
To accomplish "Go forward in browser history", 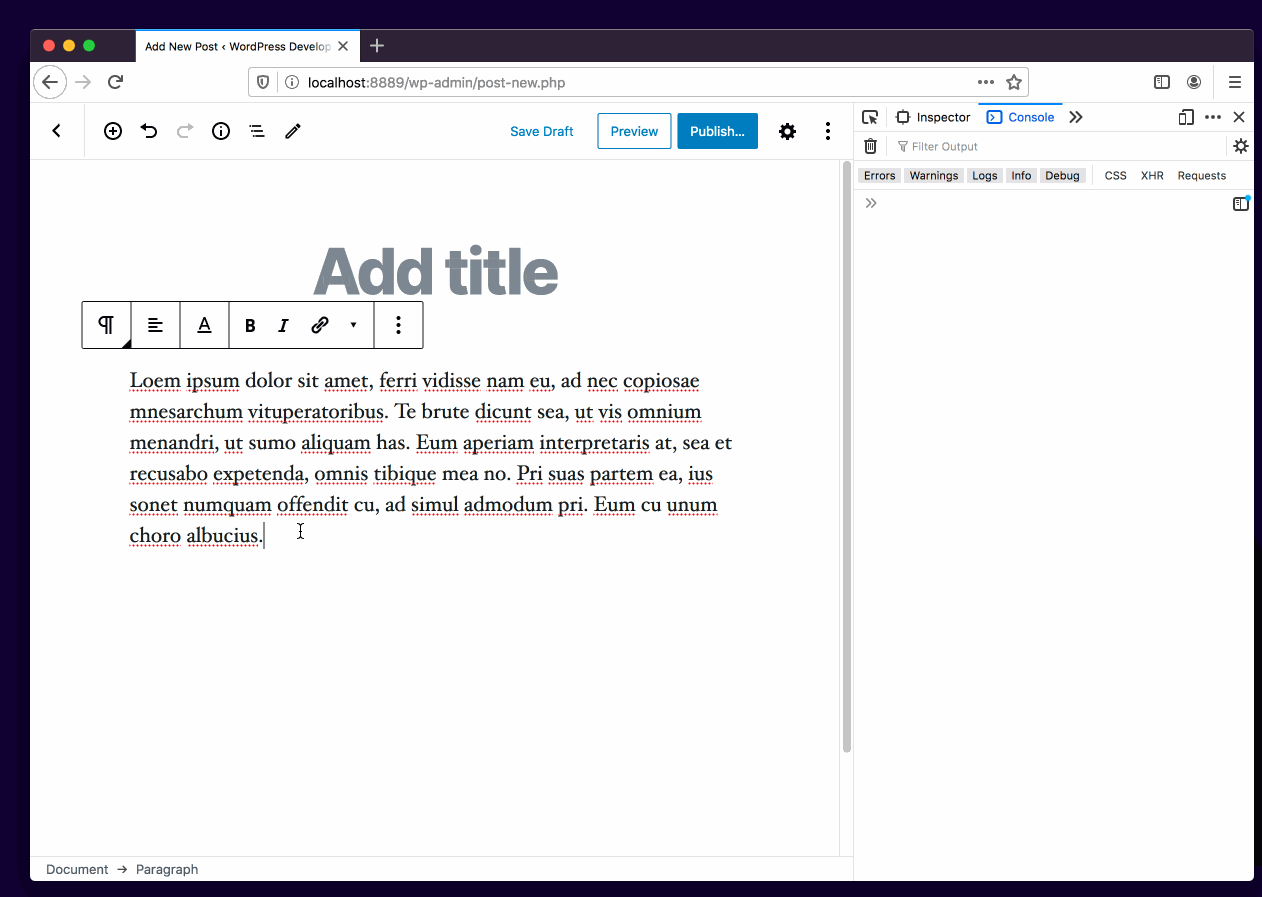I will 83,82.
